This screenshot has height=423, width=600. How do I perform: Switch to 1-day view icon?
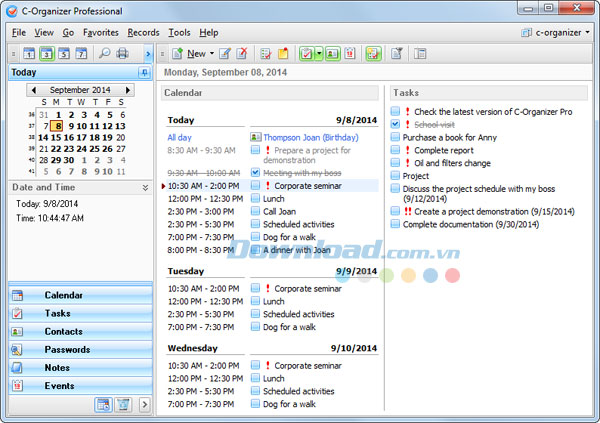28,53
